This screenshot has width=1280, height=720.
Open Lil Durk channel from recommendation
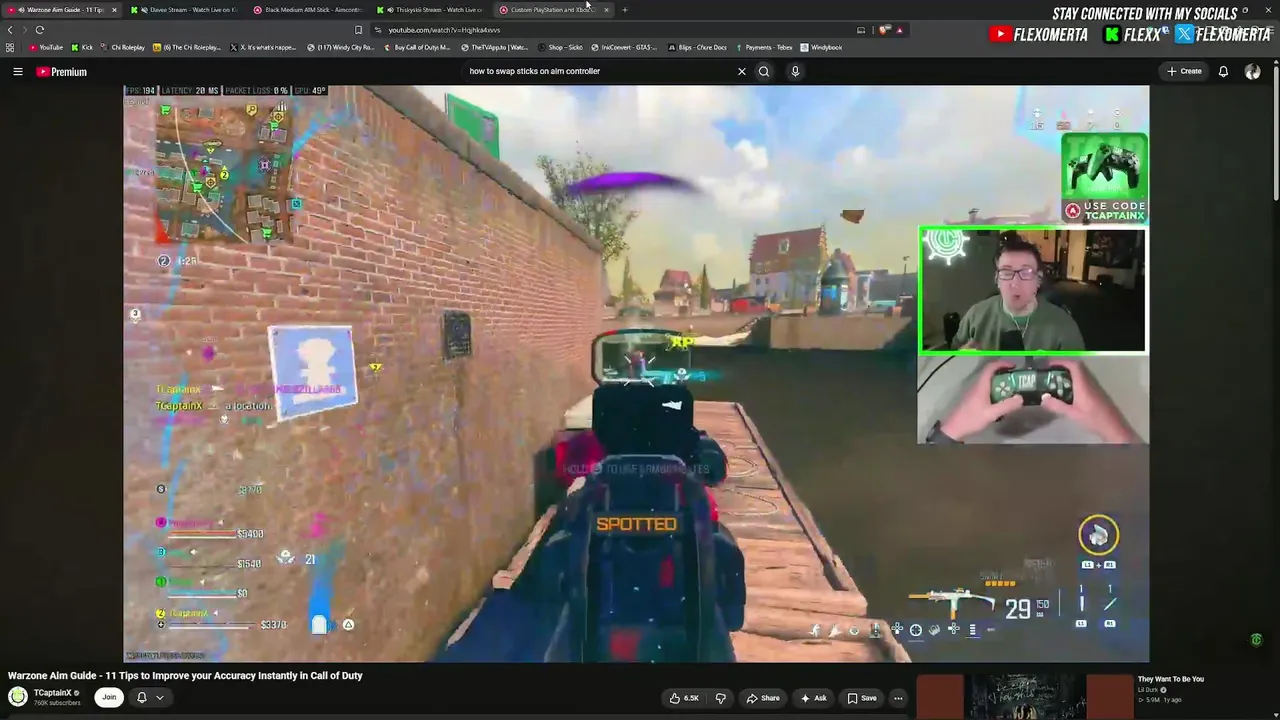point(1147,690)
